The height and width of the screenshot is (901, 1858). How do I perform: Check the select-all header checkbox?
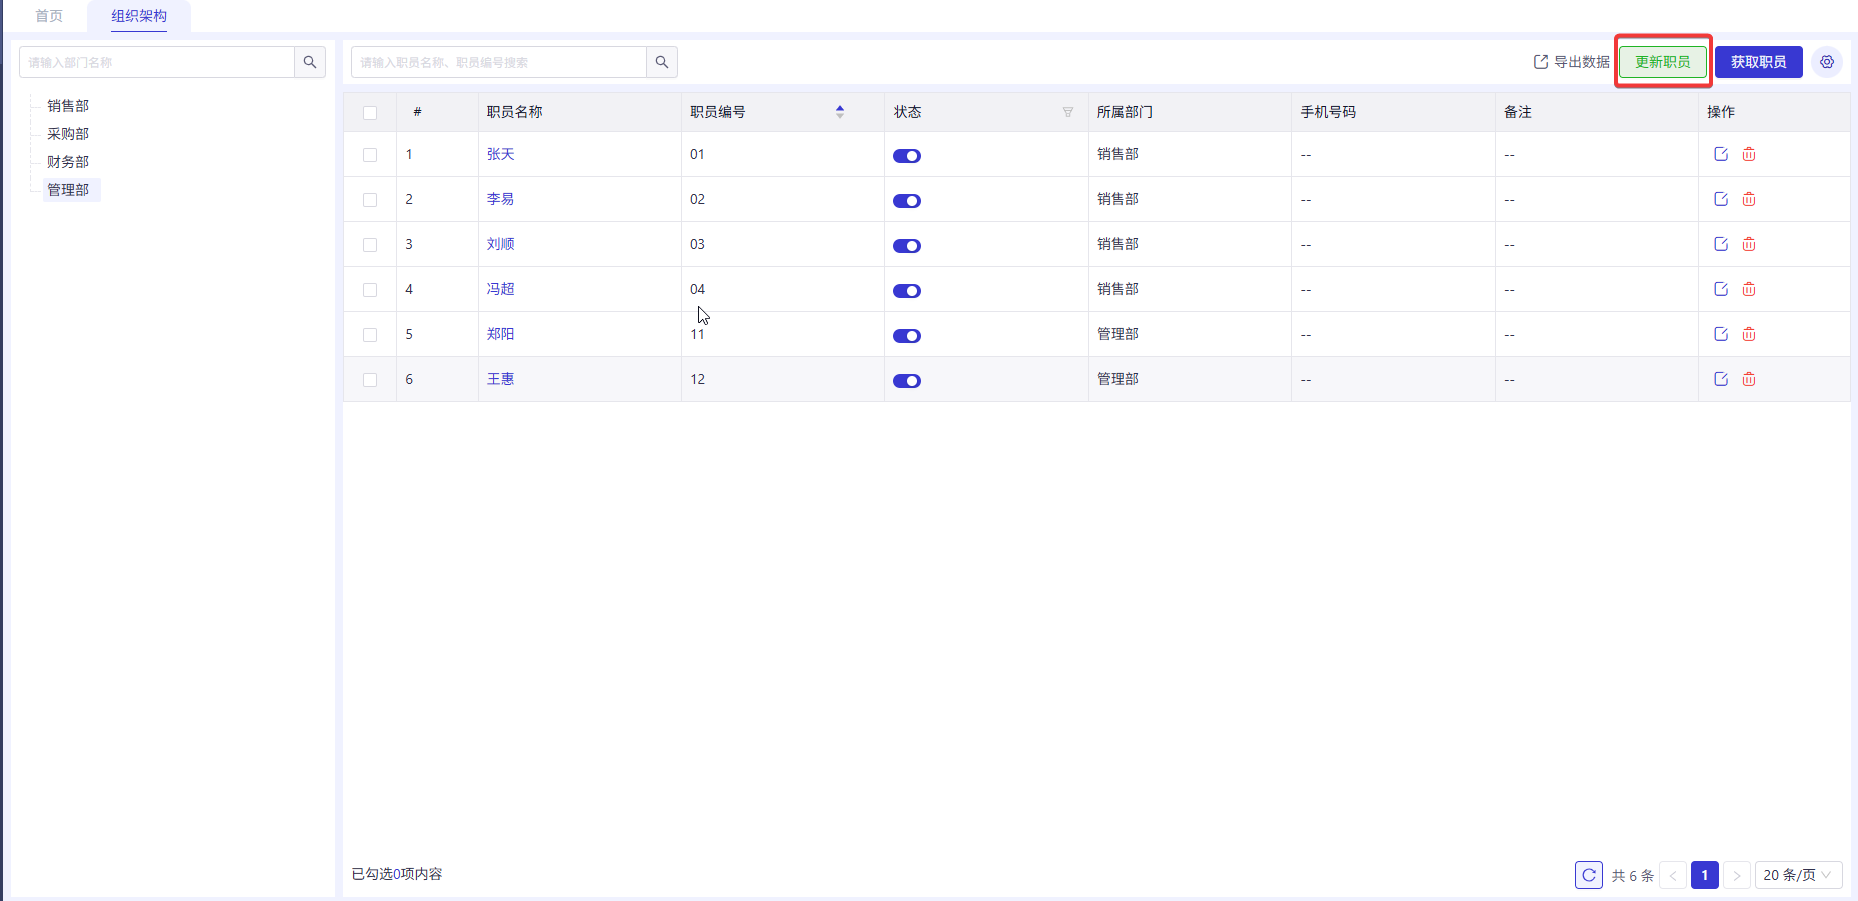(x=370, y=113)
